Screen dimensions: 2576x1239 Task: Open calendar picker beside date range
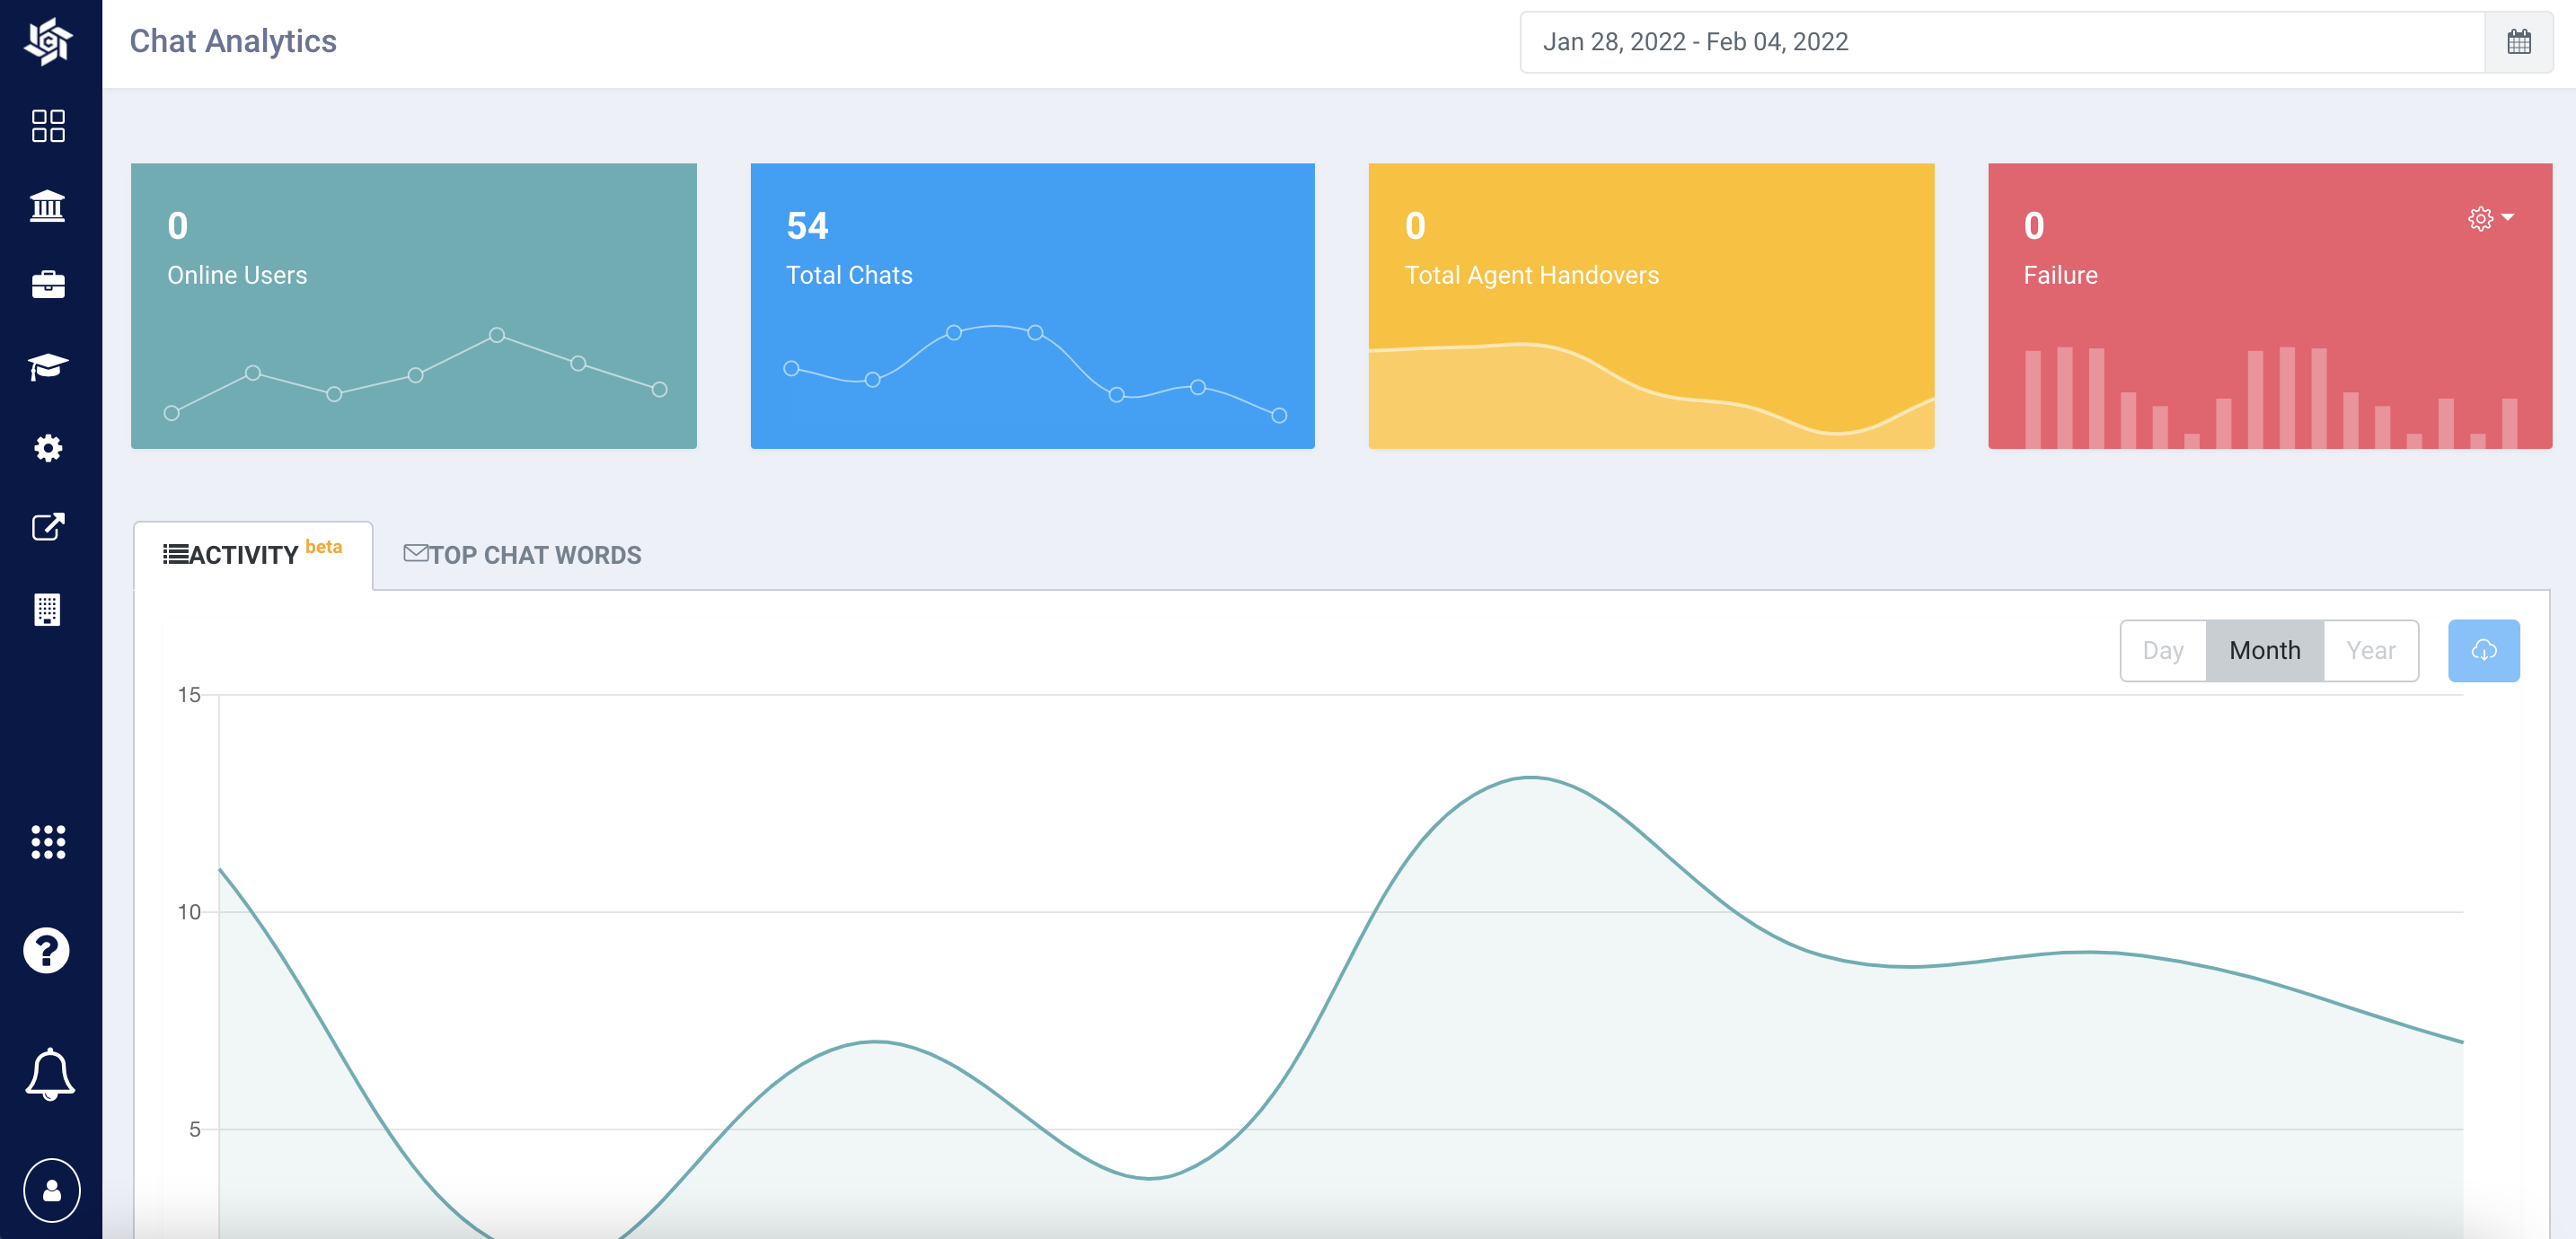pos(2518,42)
